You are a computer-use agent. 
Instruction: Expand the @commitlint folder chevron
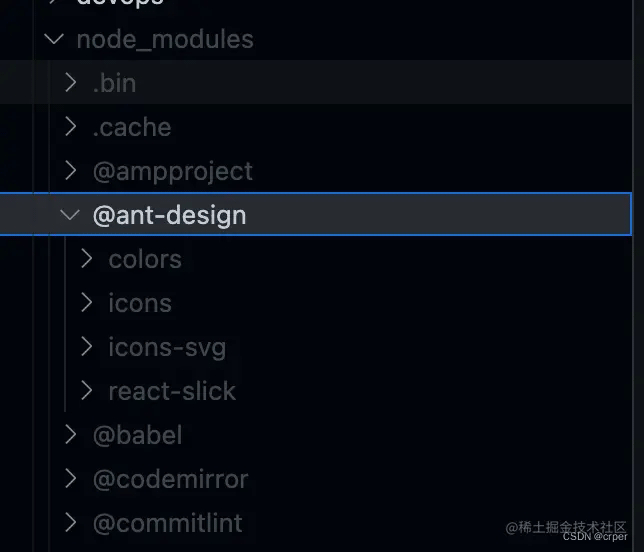pos(71,523)
